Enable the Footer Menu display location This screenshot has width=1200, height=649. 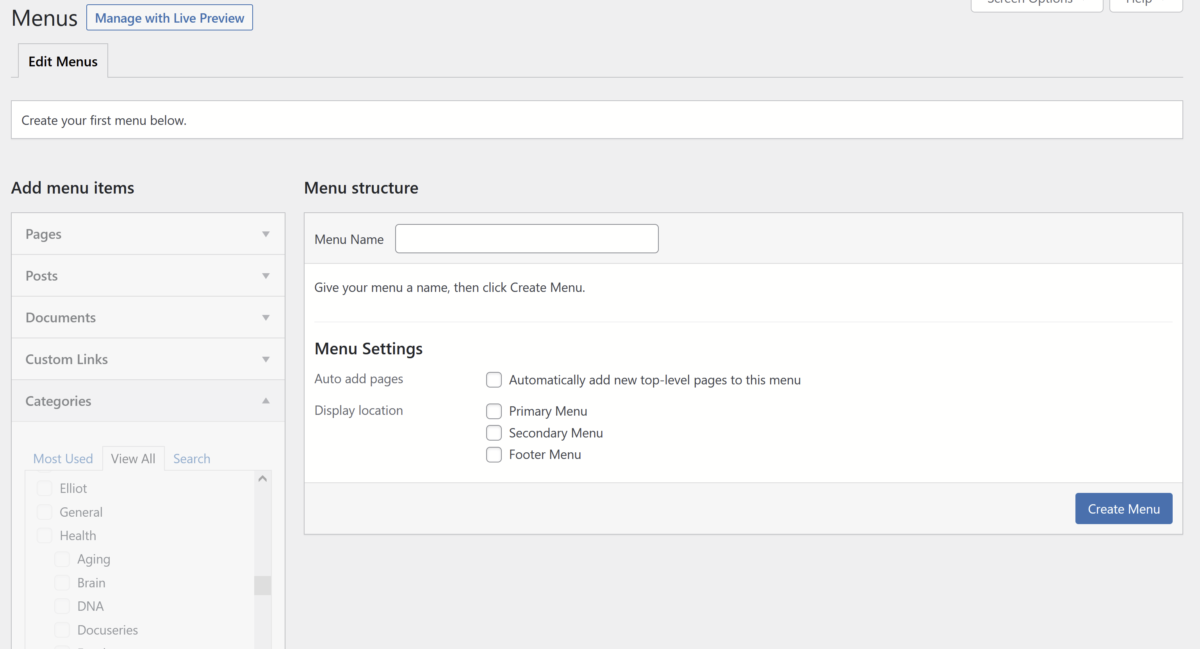pyautogui.click(x=493, y=454)
